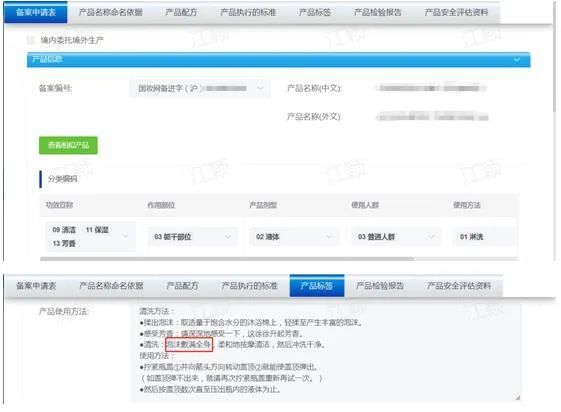561x412 pixels.
Task: Select the active 产品标签 tab in lower bar
Action: [x=317, y=286]
